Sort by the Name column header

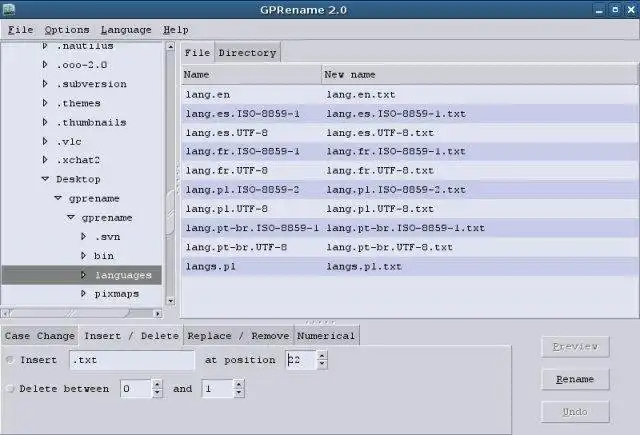tap(251, 75)
